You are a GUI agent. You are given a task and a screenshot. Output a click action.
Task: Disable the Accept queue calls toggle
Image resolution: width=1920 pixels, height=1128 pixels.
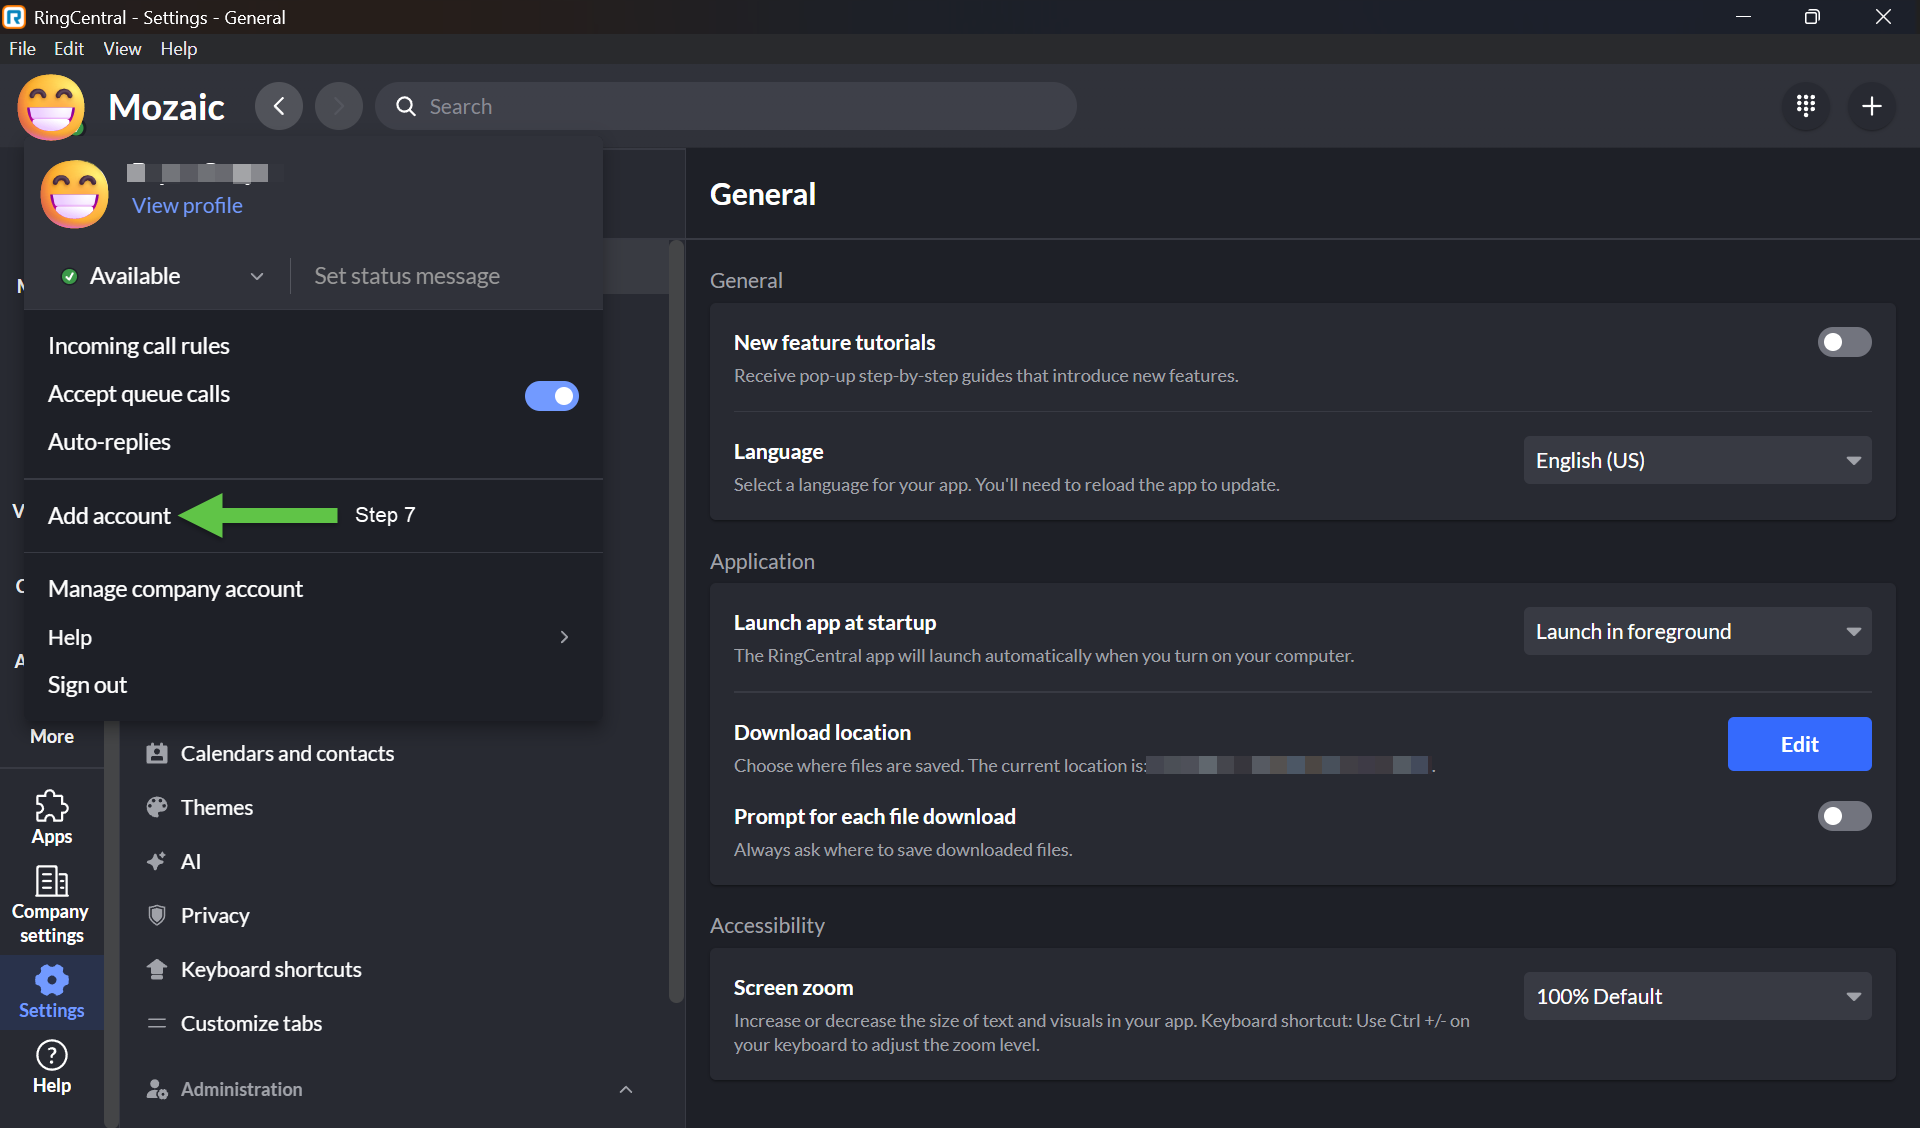(551, 396)
